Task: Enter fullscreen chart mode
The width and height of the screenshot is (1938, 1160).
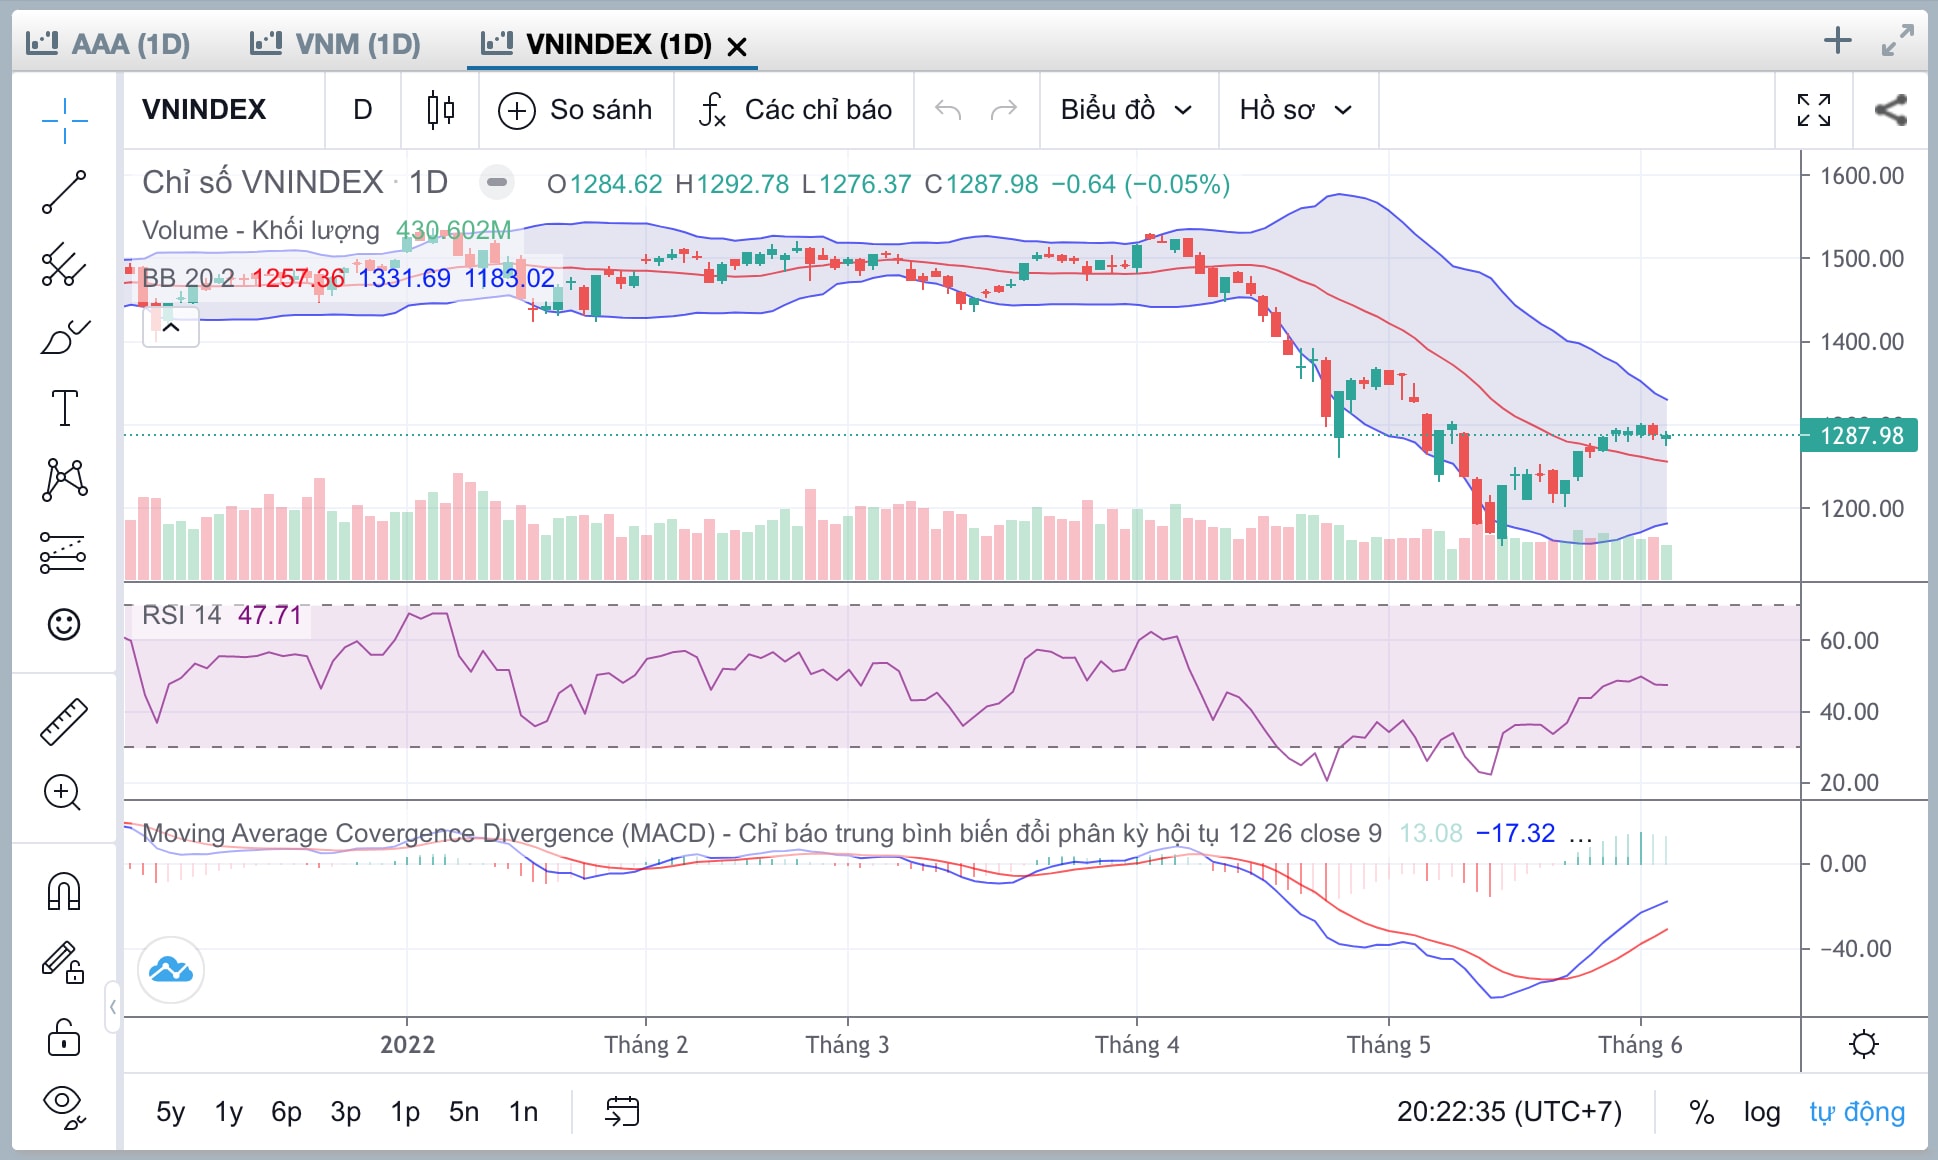Action: tap(1814, 110)
